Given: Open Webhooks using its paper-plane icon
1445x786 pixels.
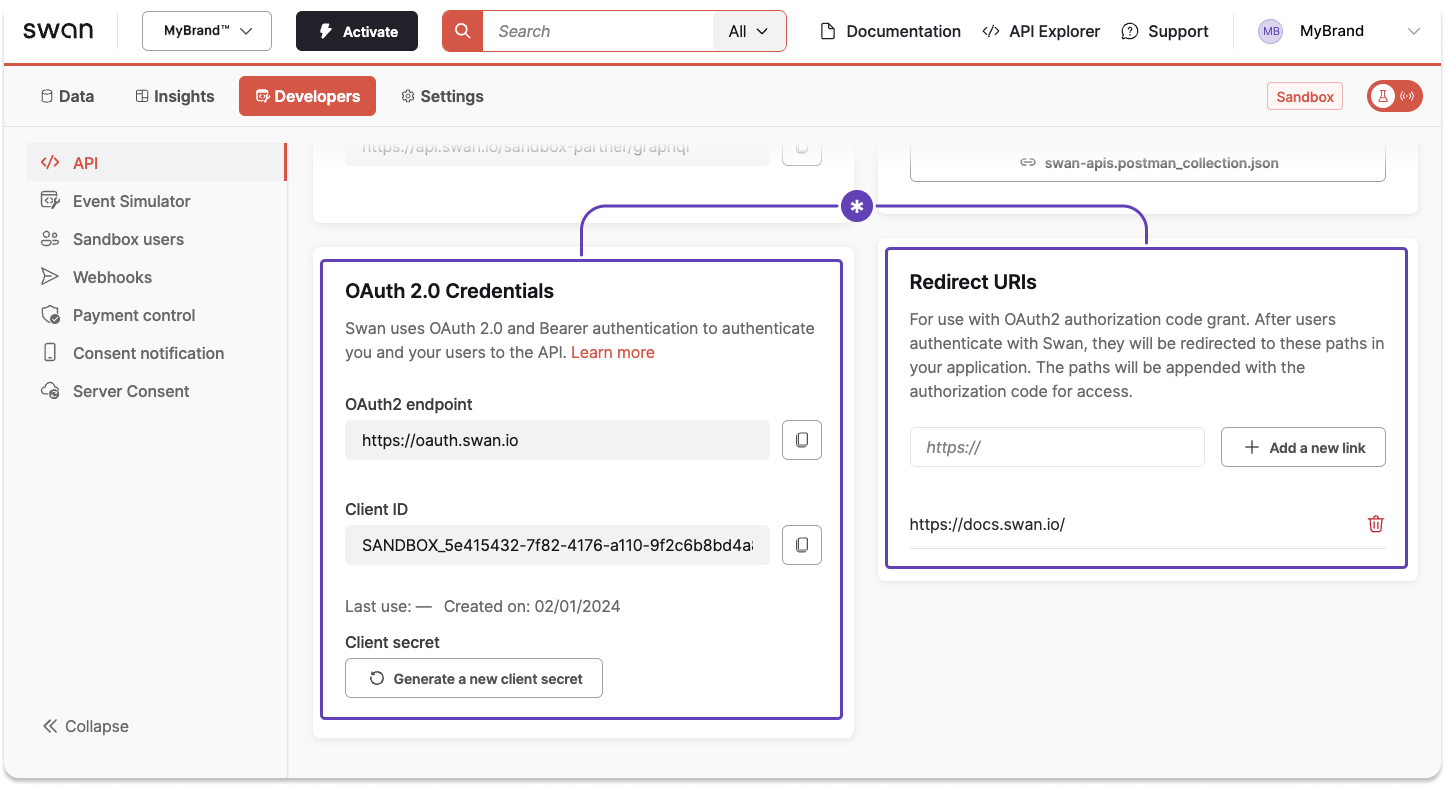Looking at the screenshot, I should 51,277.
